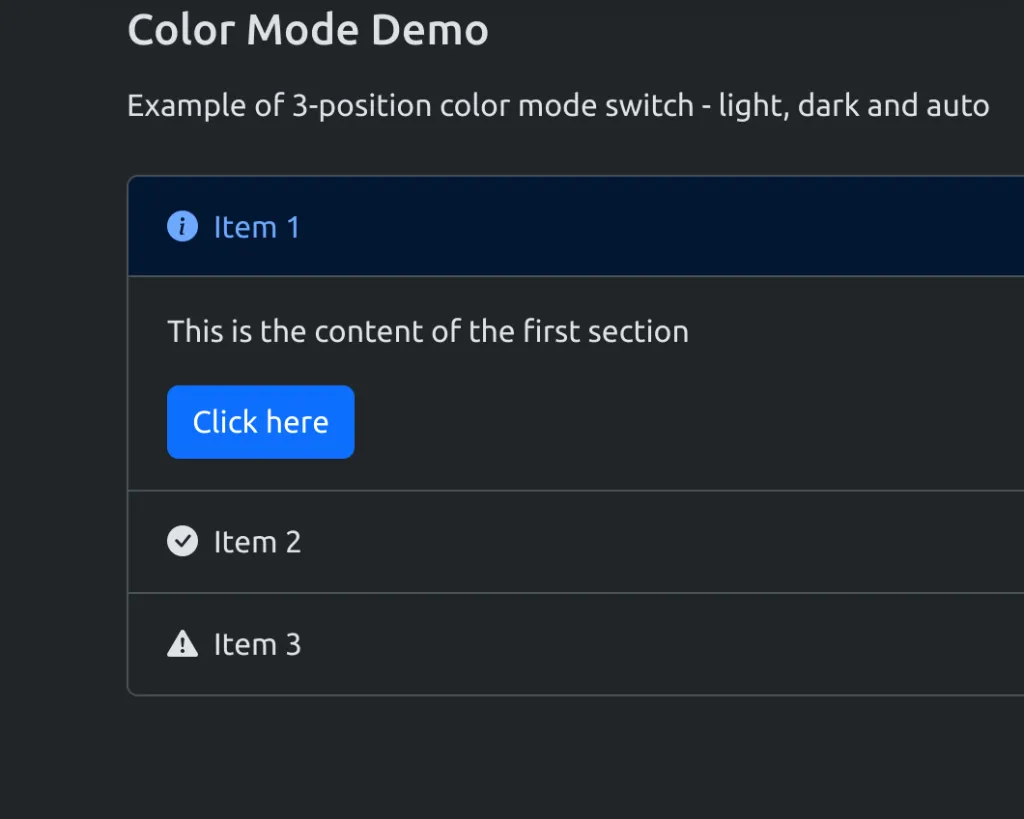Click the "Color Mode Demo" heading

308,31
